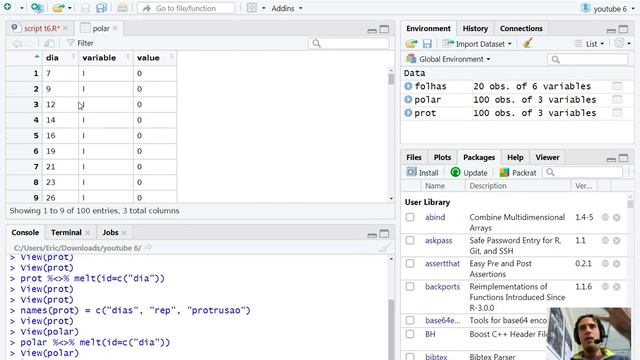
Task: Open the assertthat package link
Action: coord(442,263)
